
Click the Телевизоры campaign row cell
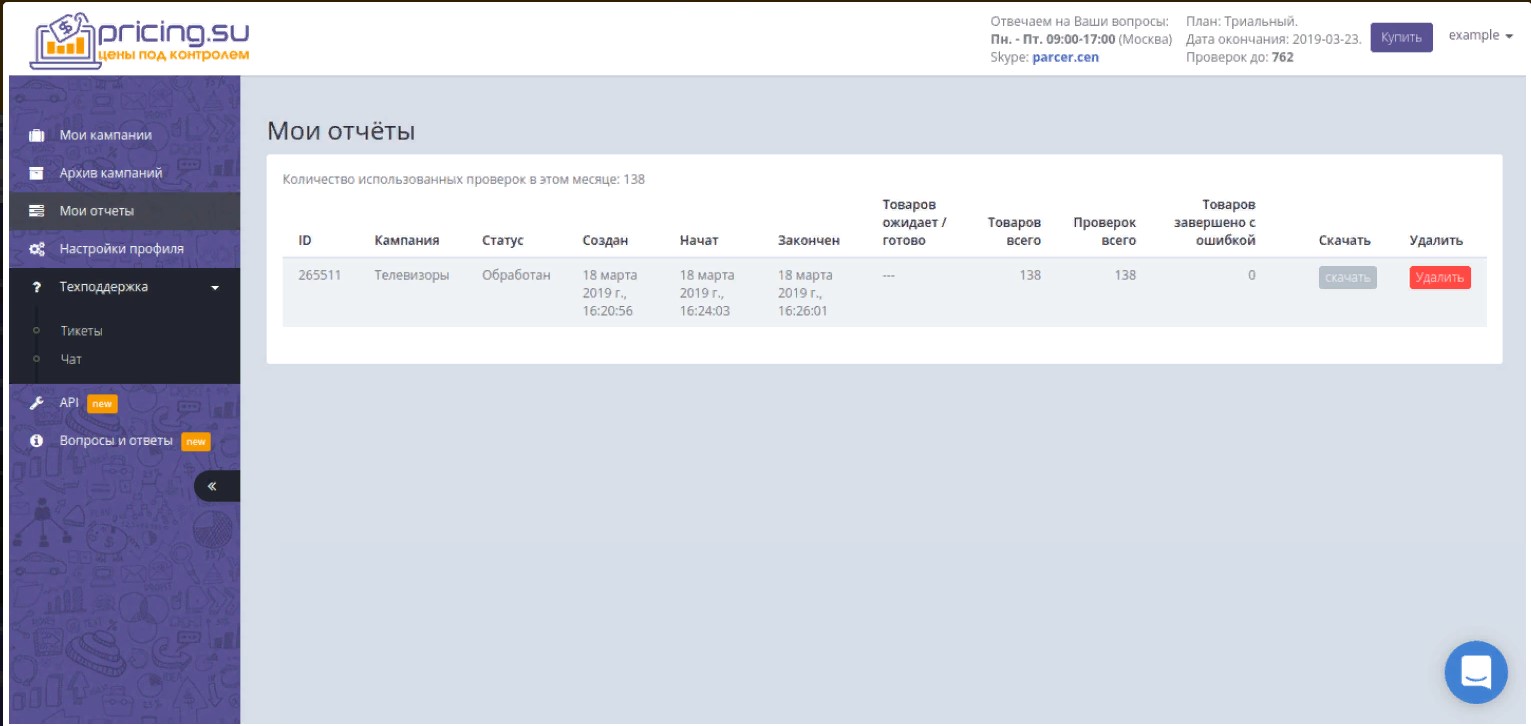(412, 275)
